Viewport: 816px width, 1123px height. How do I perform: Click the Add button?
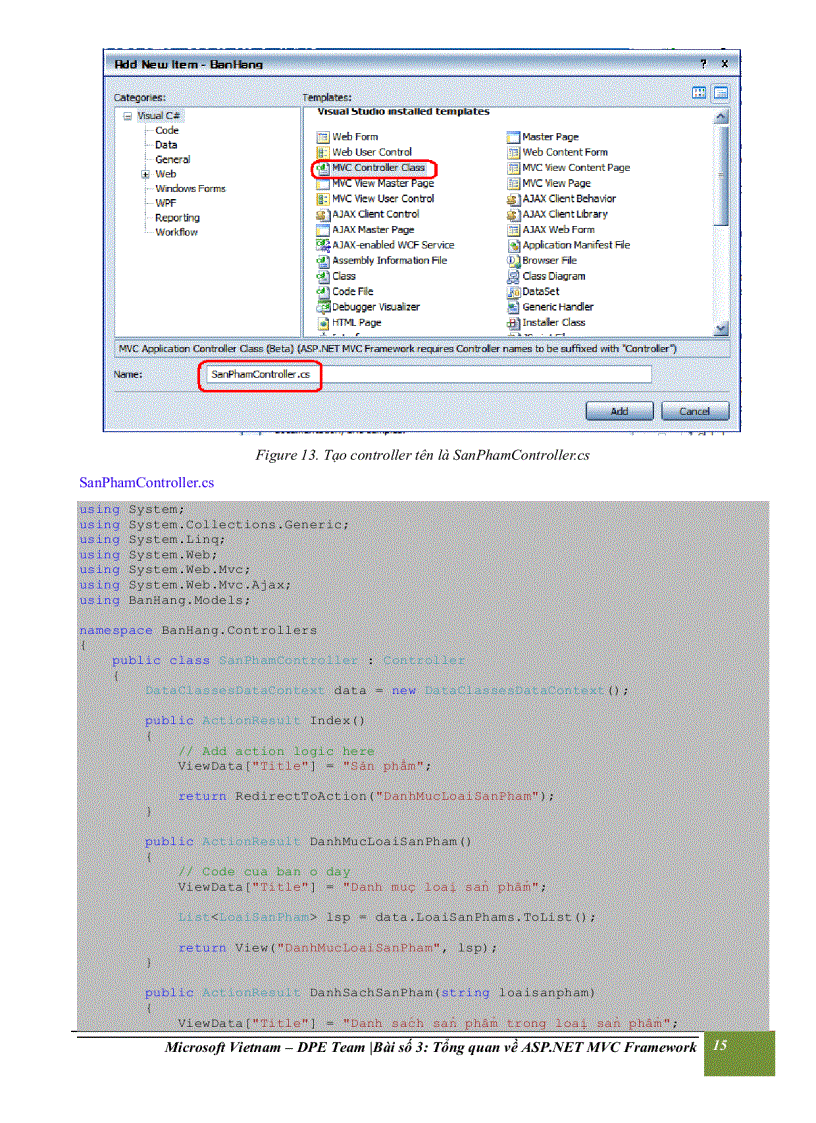coord(619,410)
